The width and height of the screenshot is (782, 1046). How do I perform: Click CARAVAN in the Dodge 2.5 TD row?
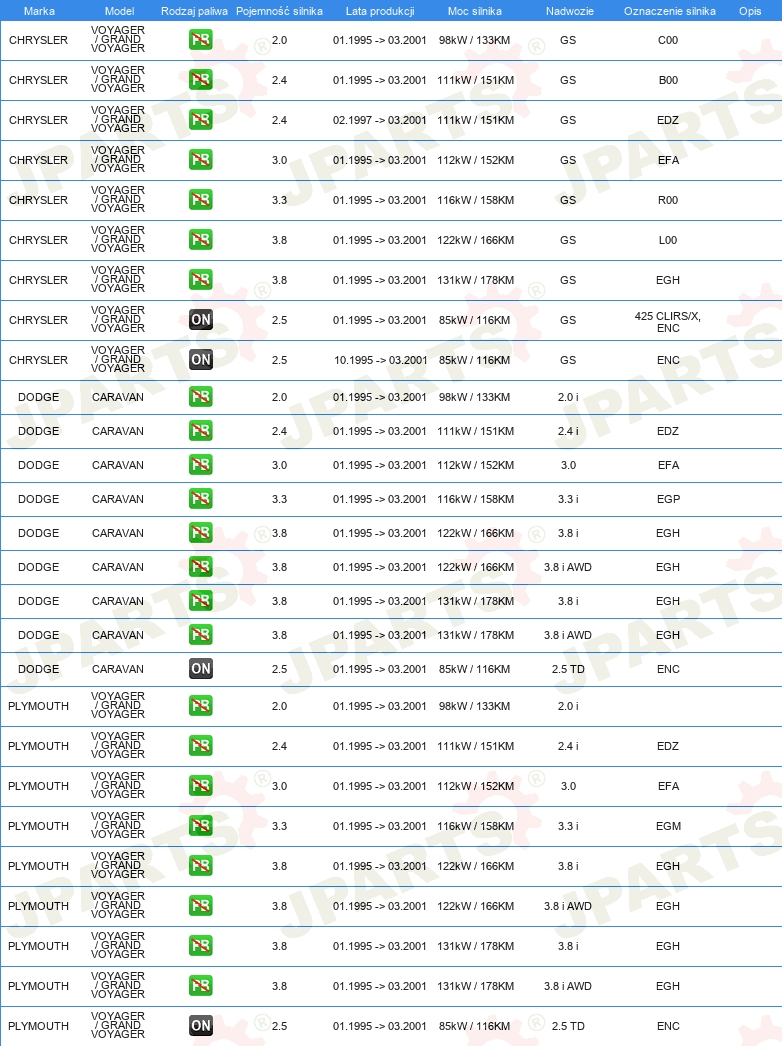coord(117,669)
